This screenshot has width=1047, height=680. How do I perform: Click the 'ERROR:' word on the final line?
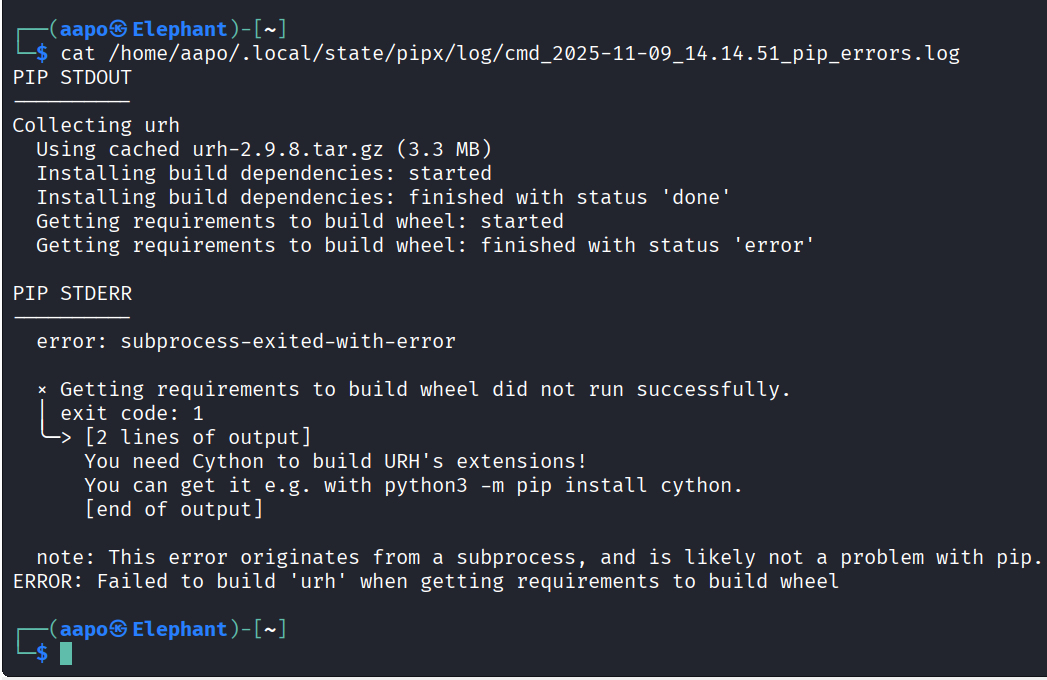tap(48, 581)
